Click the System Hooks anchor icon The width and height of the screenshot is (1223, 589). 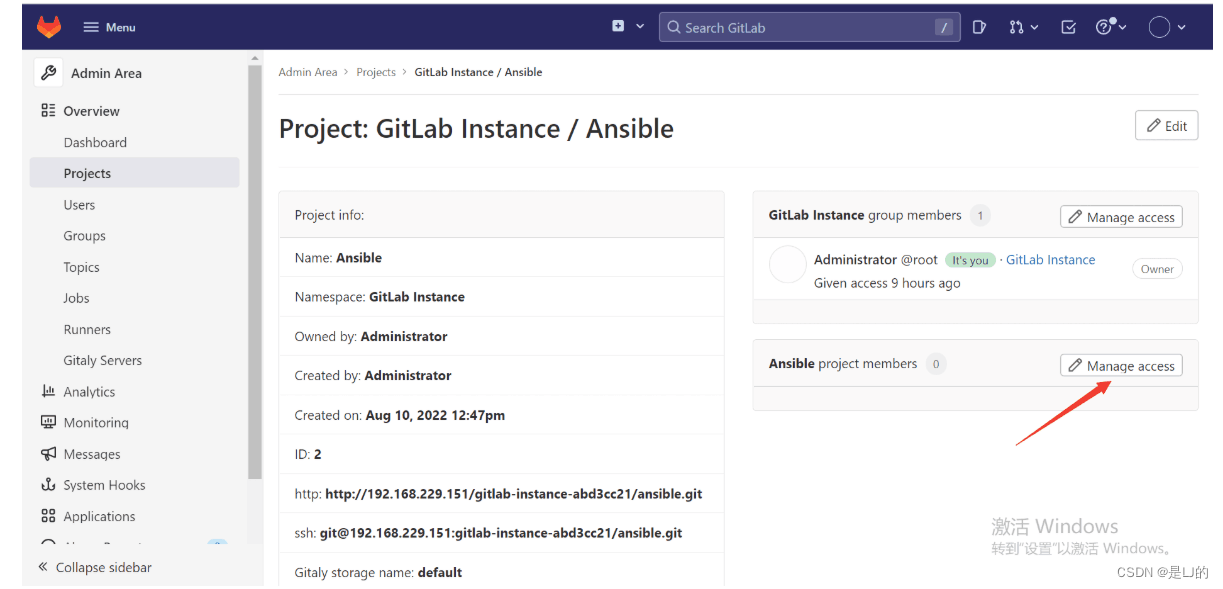click(x=48, y=484)
